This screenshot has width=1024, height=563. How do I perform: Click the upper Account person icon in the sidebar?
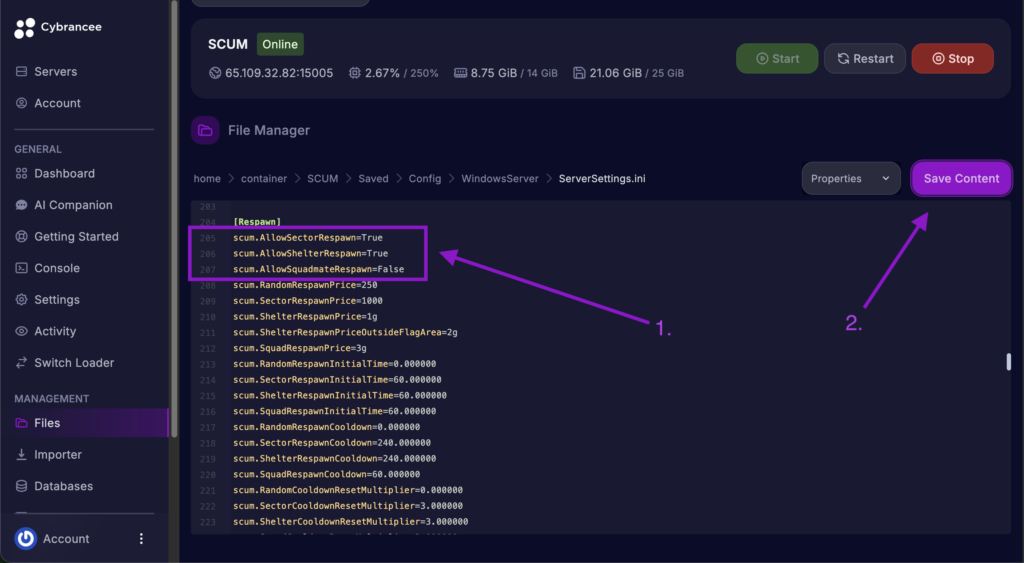click(22, 103)
